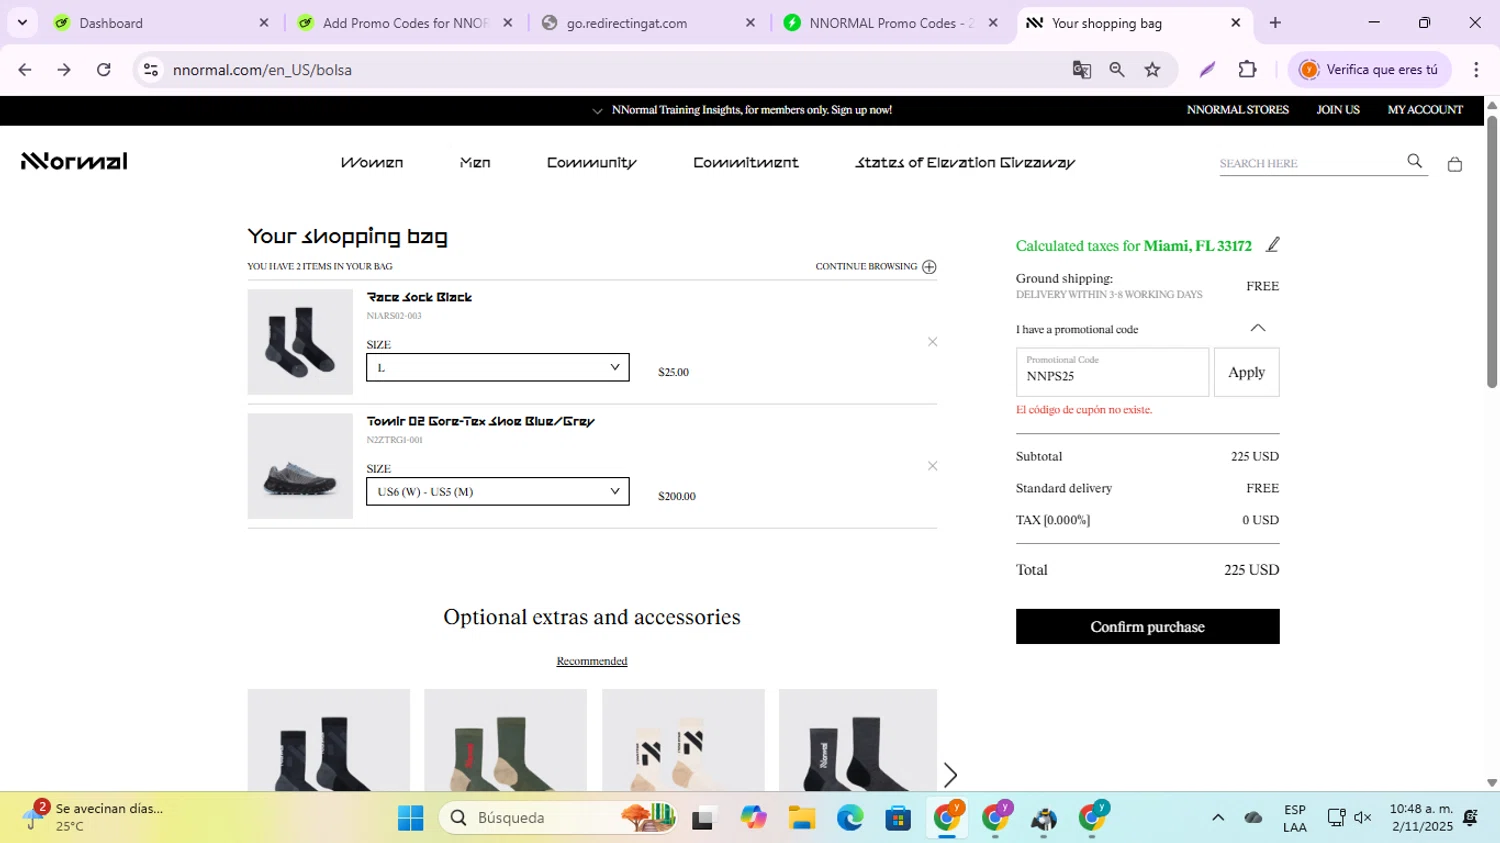Click the page vertical scrollbar
The width and height of the screenshot is (1500, 843).
(1491, 252)
